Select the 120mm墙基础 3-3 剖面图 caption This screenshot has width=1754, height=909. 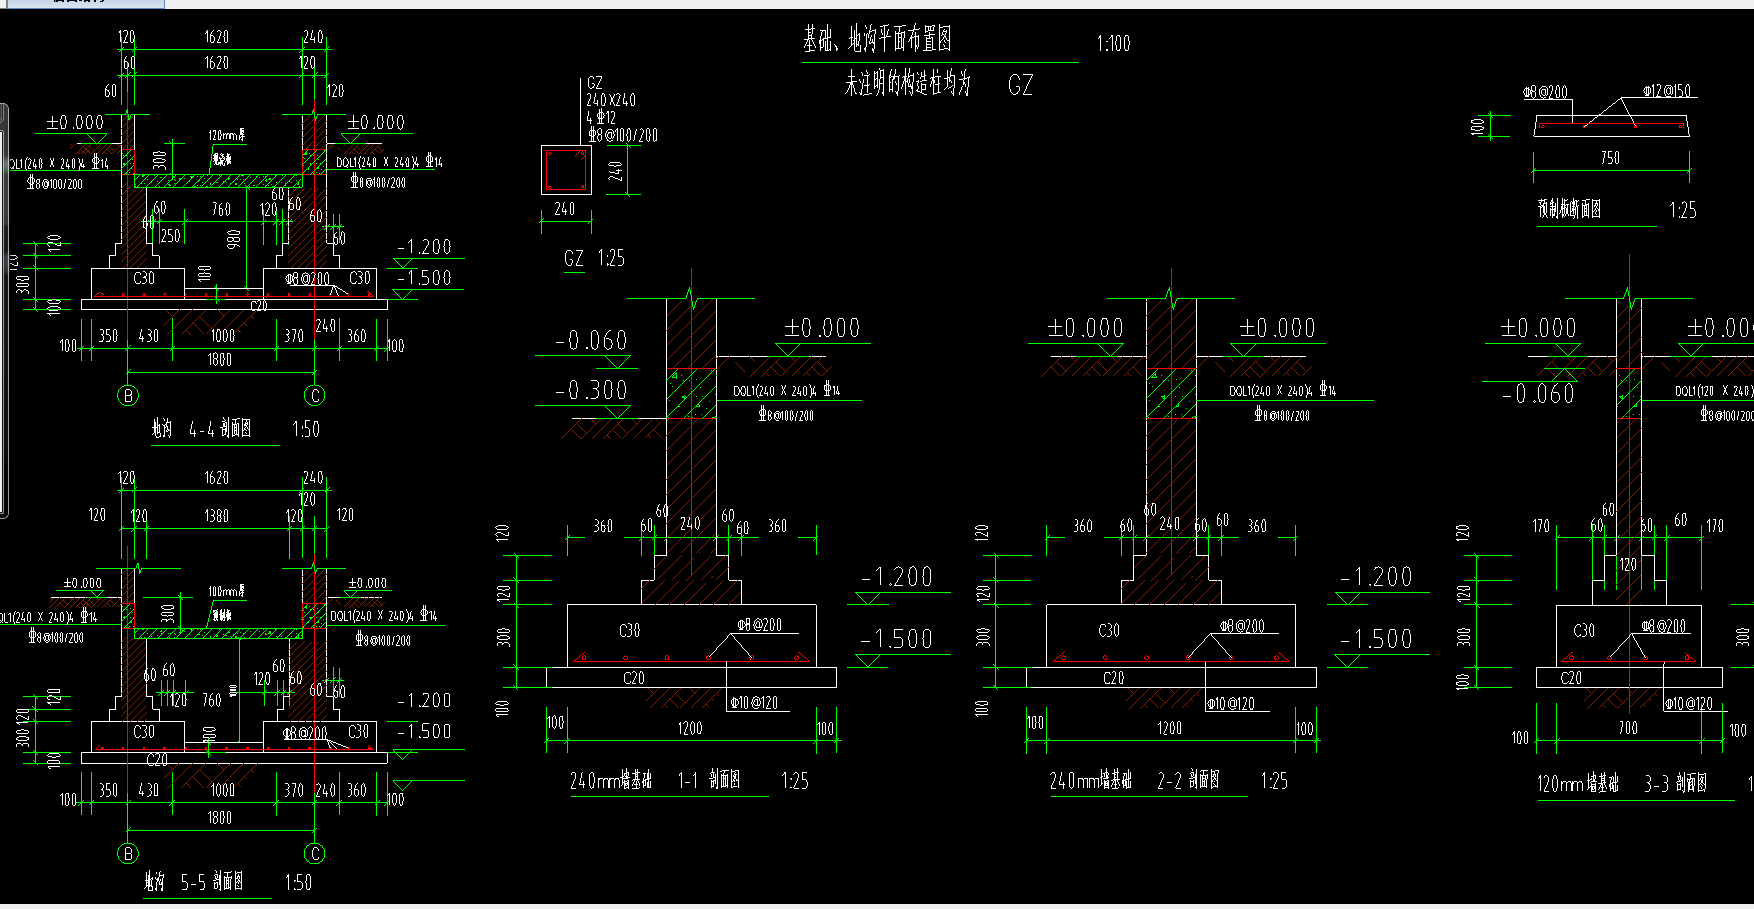(x=1622, y=784)
